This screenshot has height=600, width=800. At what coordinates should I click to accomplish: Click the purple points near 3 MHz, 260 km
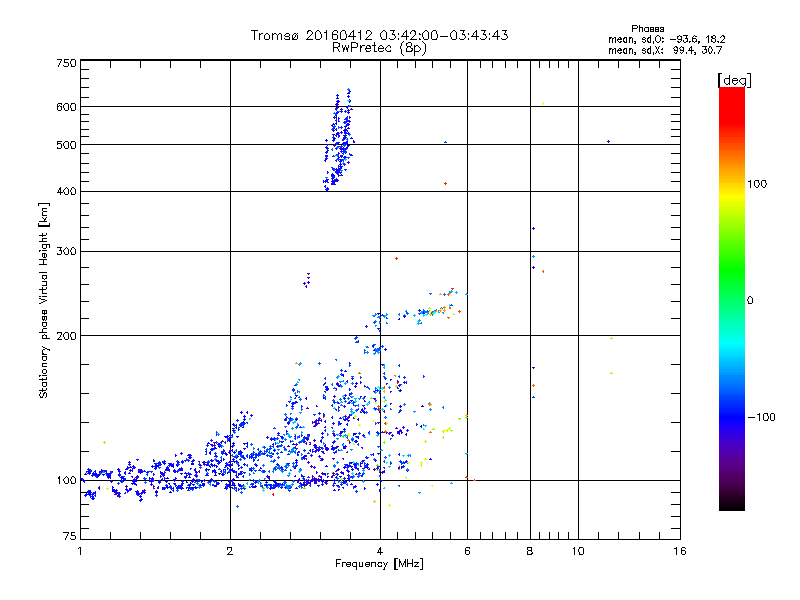coord(307,280)
